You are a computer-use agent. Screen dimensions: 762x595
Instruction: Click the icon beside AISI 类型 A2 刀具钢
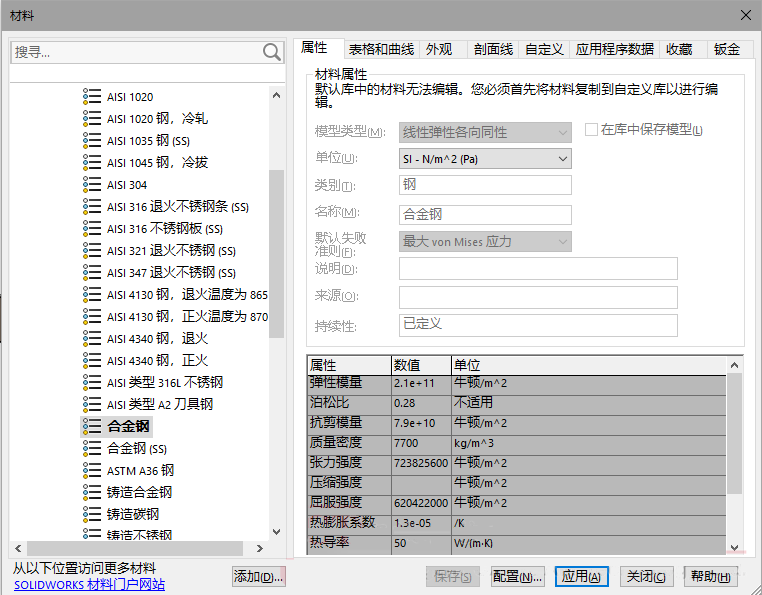[92, 405]
